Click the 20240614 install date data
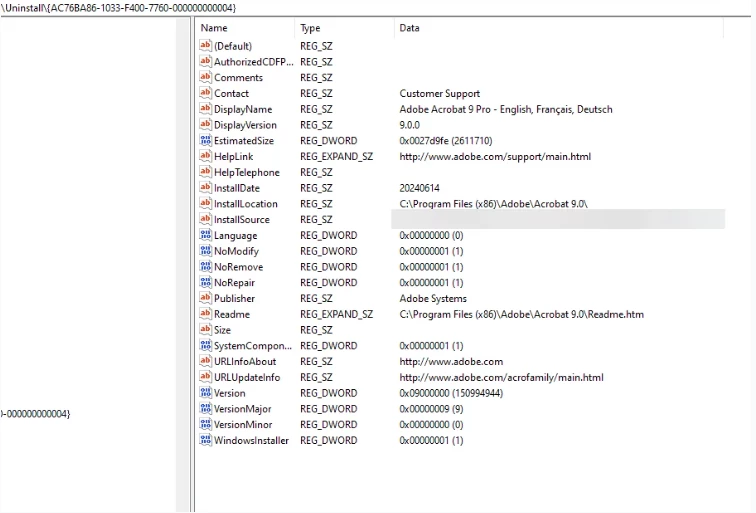The image size is (756, 513). pyautogui.click(x=419, y=188)
